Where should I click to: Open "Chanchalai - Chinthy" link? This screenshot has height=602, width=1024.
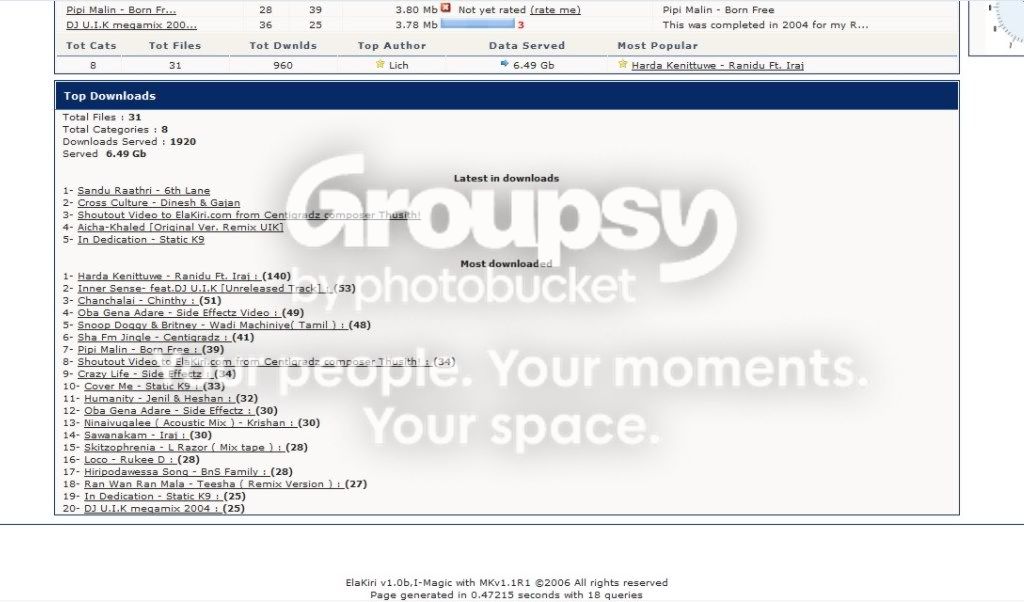pos(137,301)
